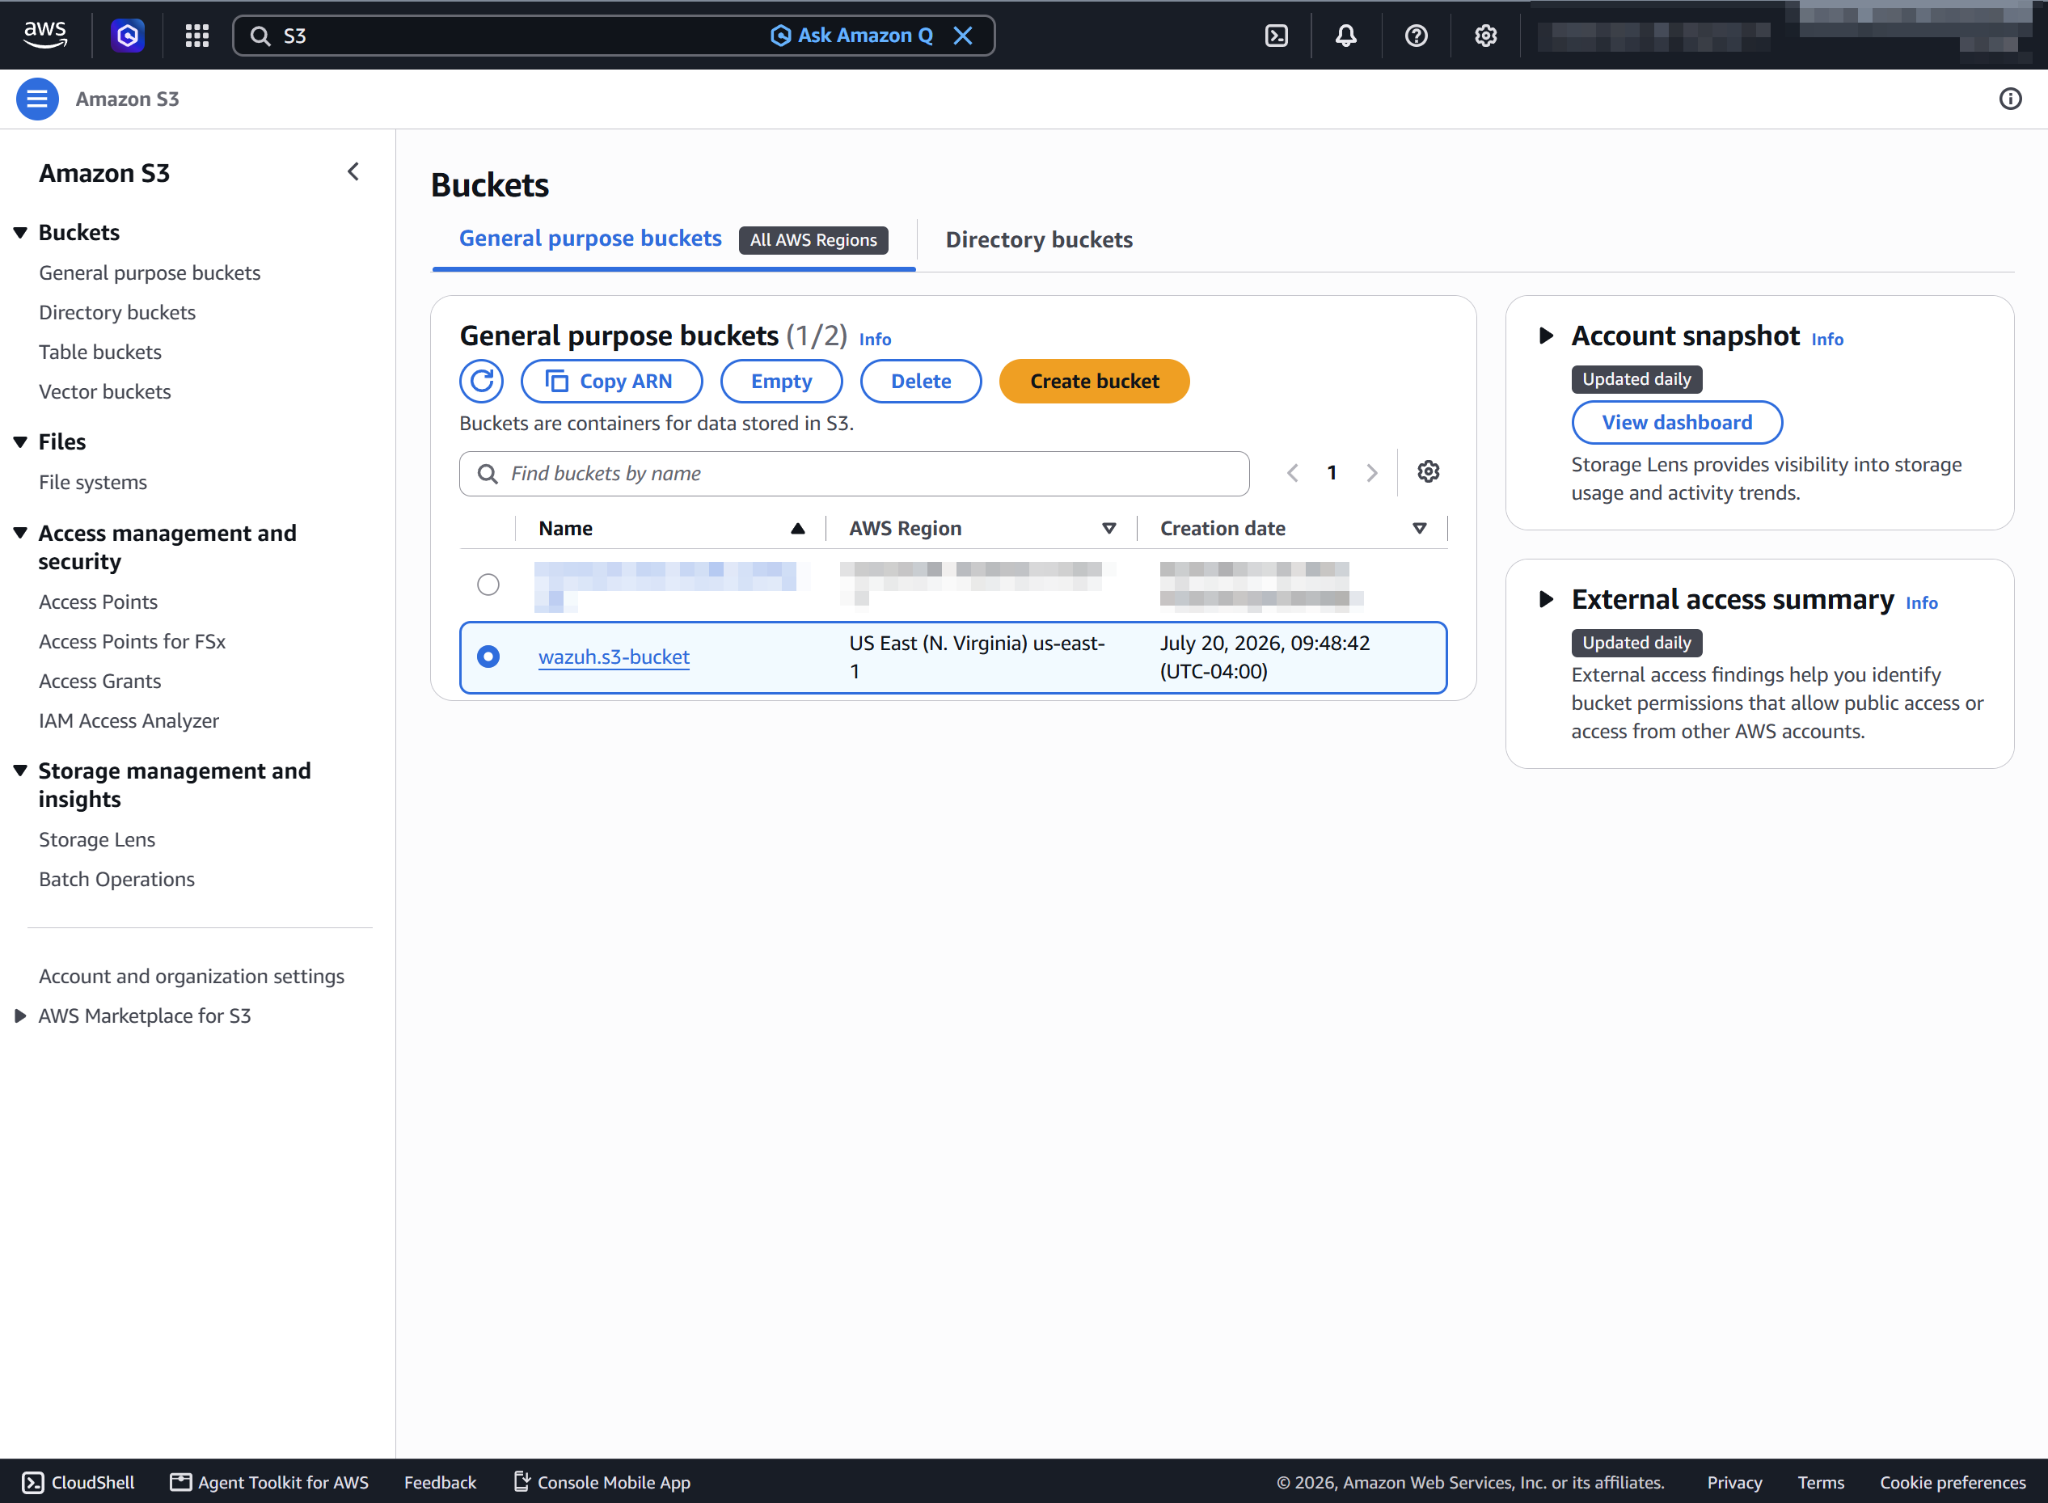Open bucket table preferences gear
Screen dimensions: 2048x1503
pyautogui.click(x=1428, y=472)
